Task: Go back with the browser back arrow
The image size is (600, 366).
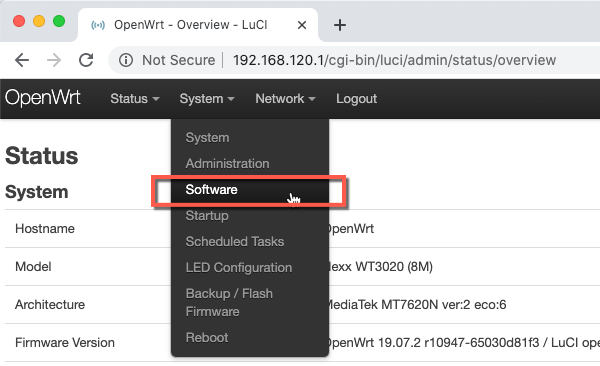Action: (22, 60)
